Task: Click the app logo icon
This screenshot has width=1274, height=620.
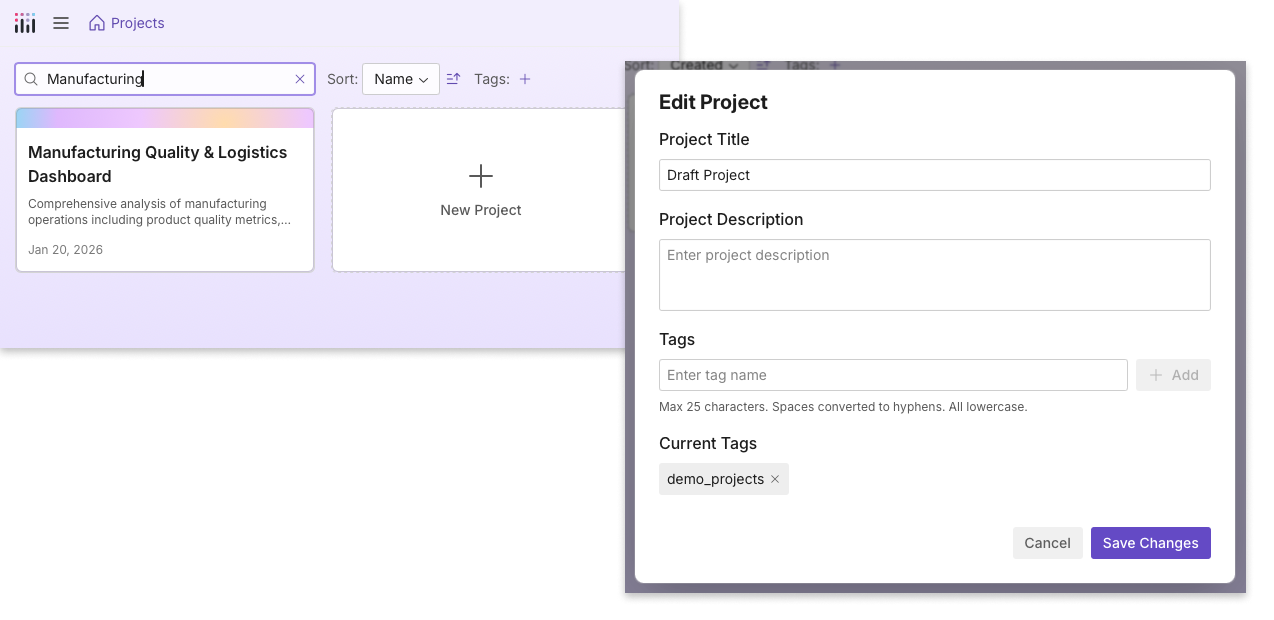Action: pyautogui.click(x=25, y=23)
